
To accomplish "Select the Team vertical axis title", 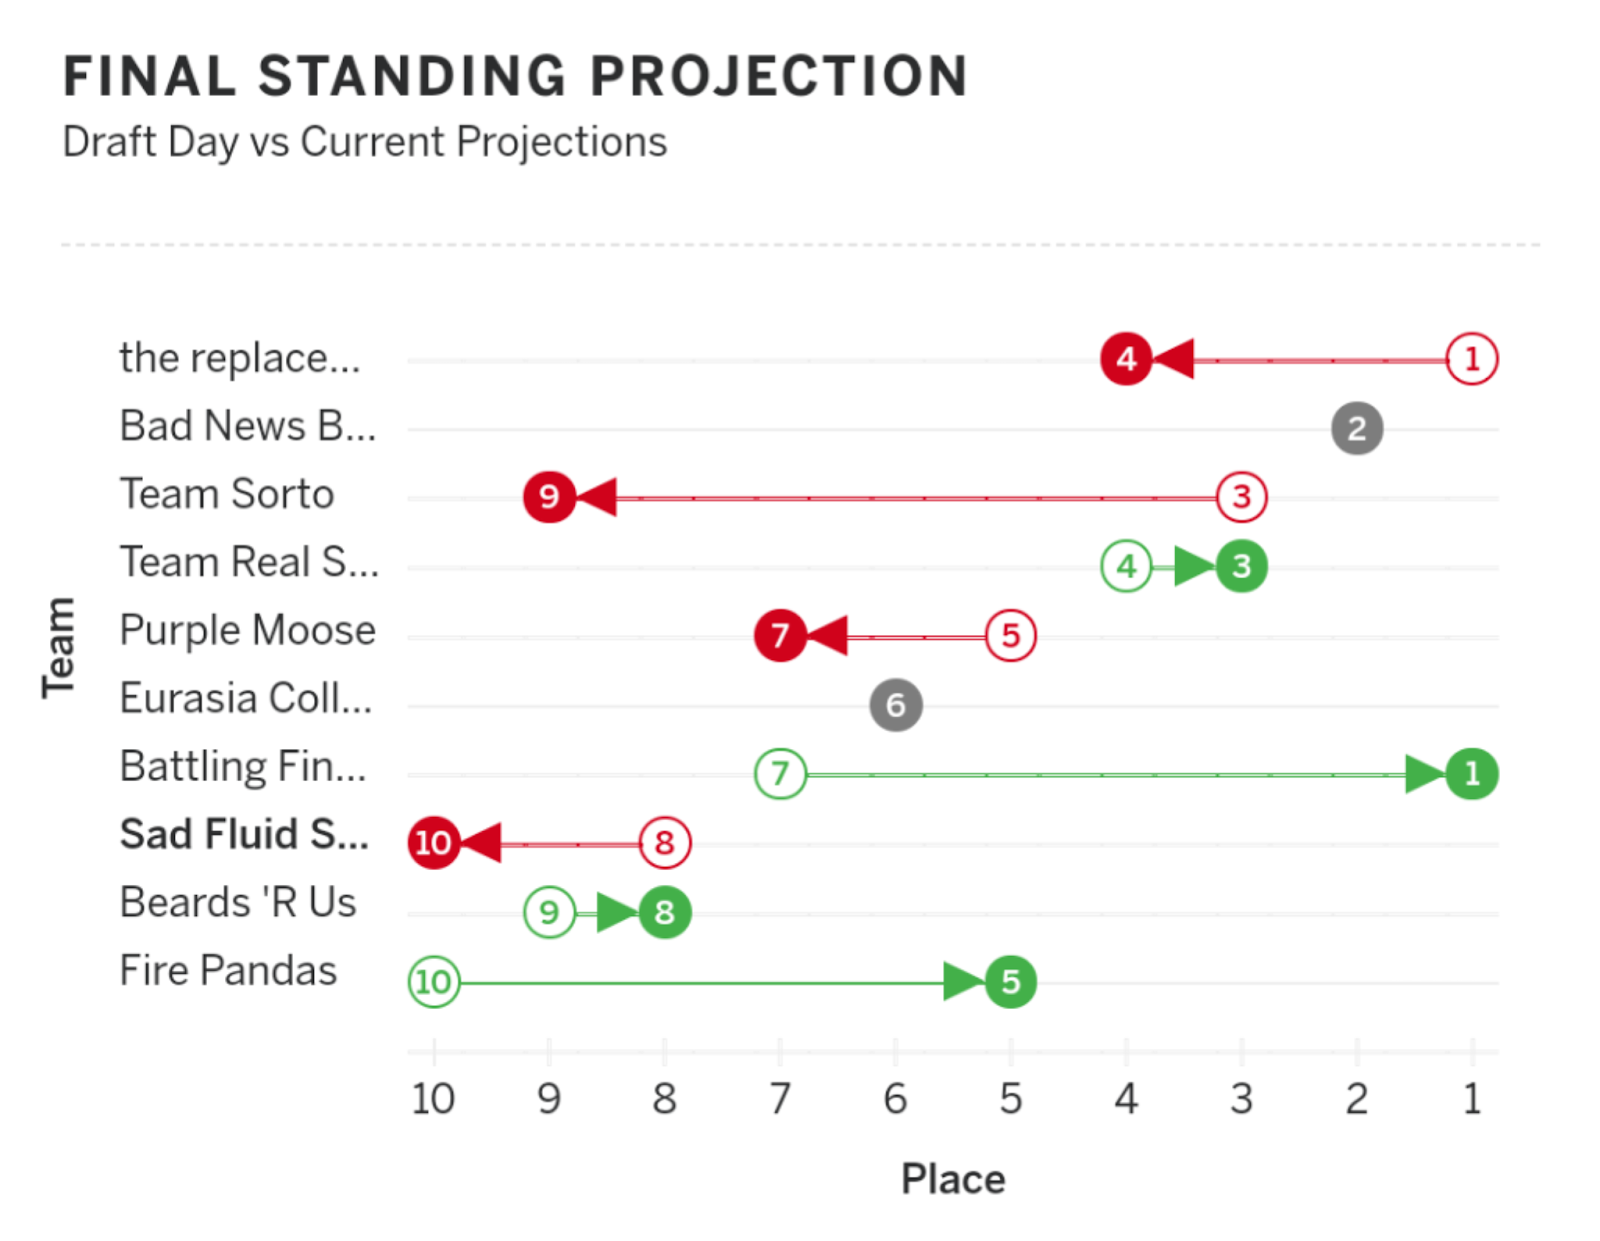I will pos(58,647).
